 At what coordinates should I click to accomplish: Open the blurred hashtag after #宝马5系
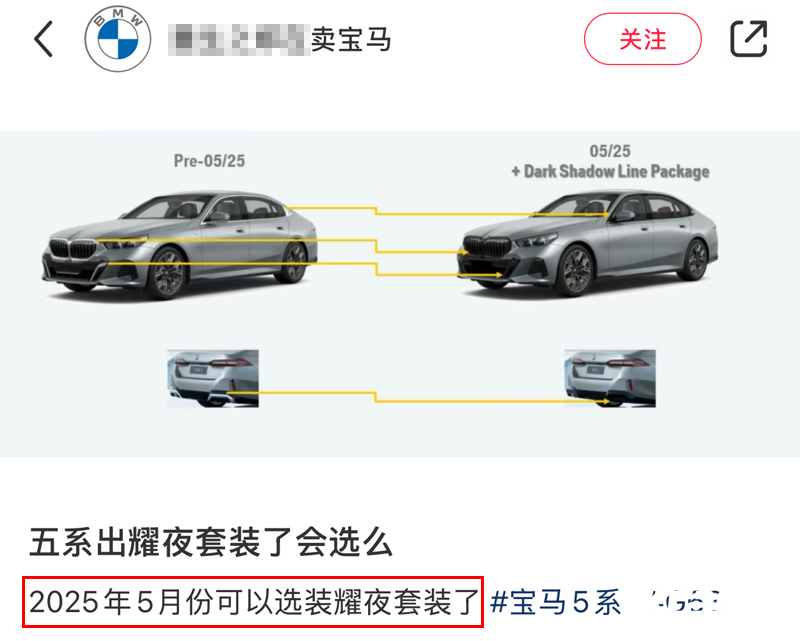pos(685,602)
